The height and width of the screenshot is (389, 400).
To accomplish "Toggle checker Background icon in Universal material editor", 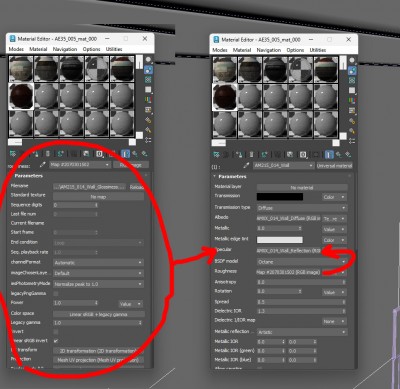I will [x=352, y=81].
